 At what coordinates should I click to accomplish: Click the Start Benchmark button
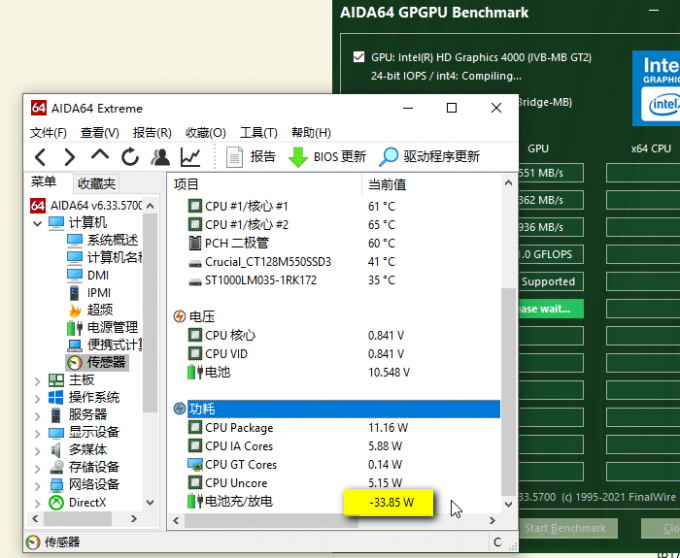point(565,528)
